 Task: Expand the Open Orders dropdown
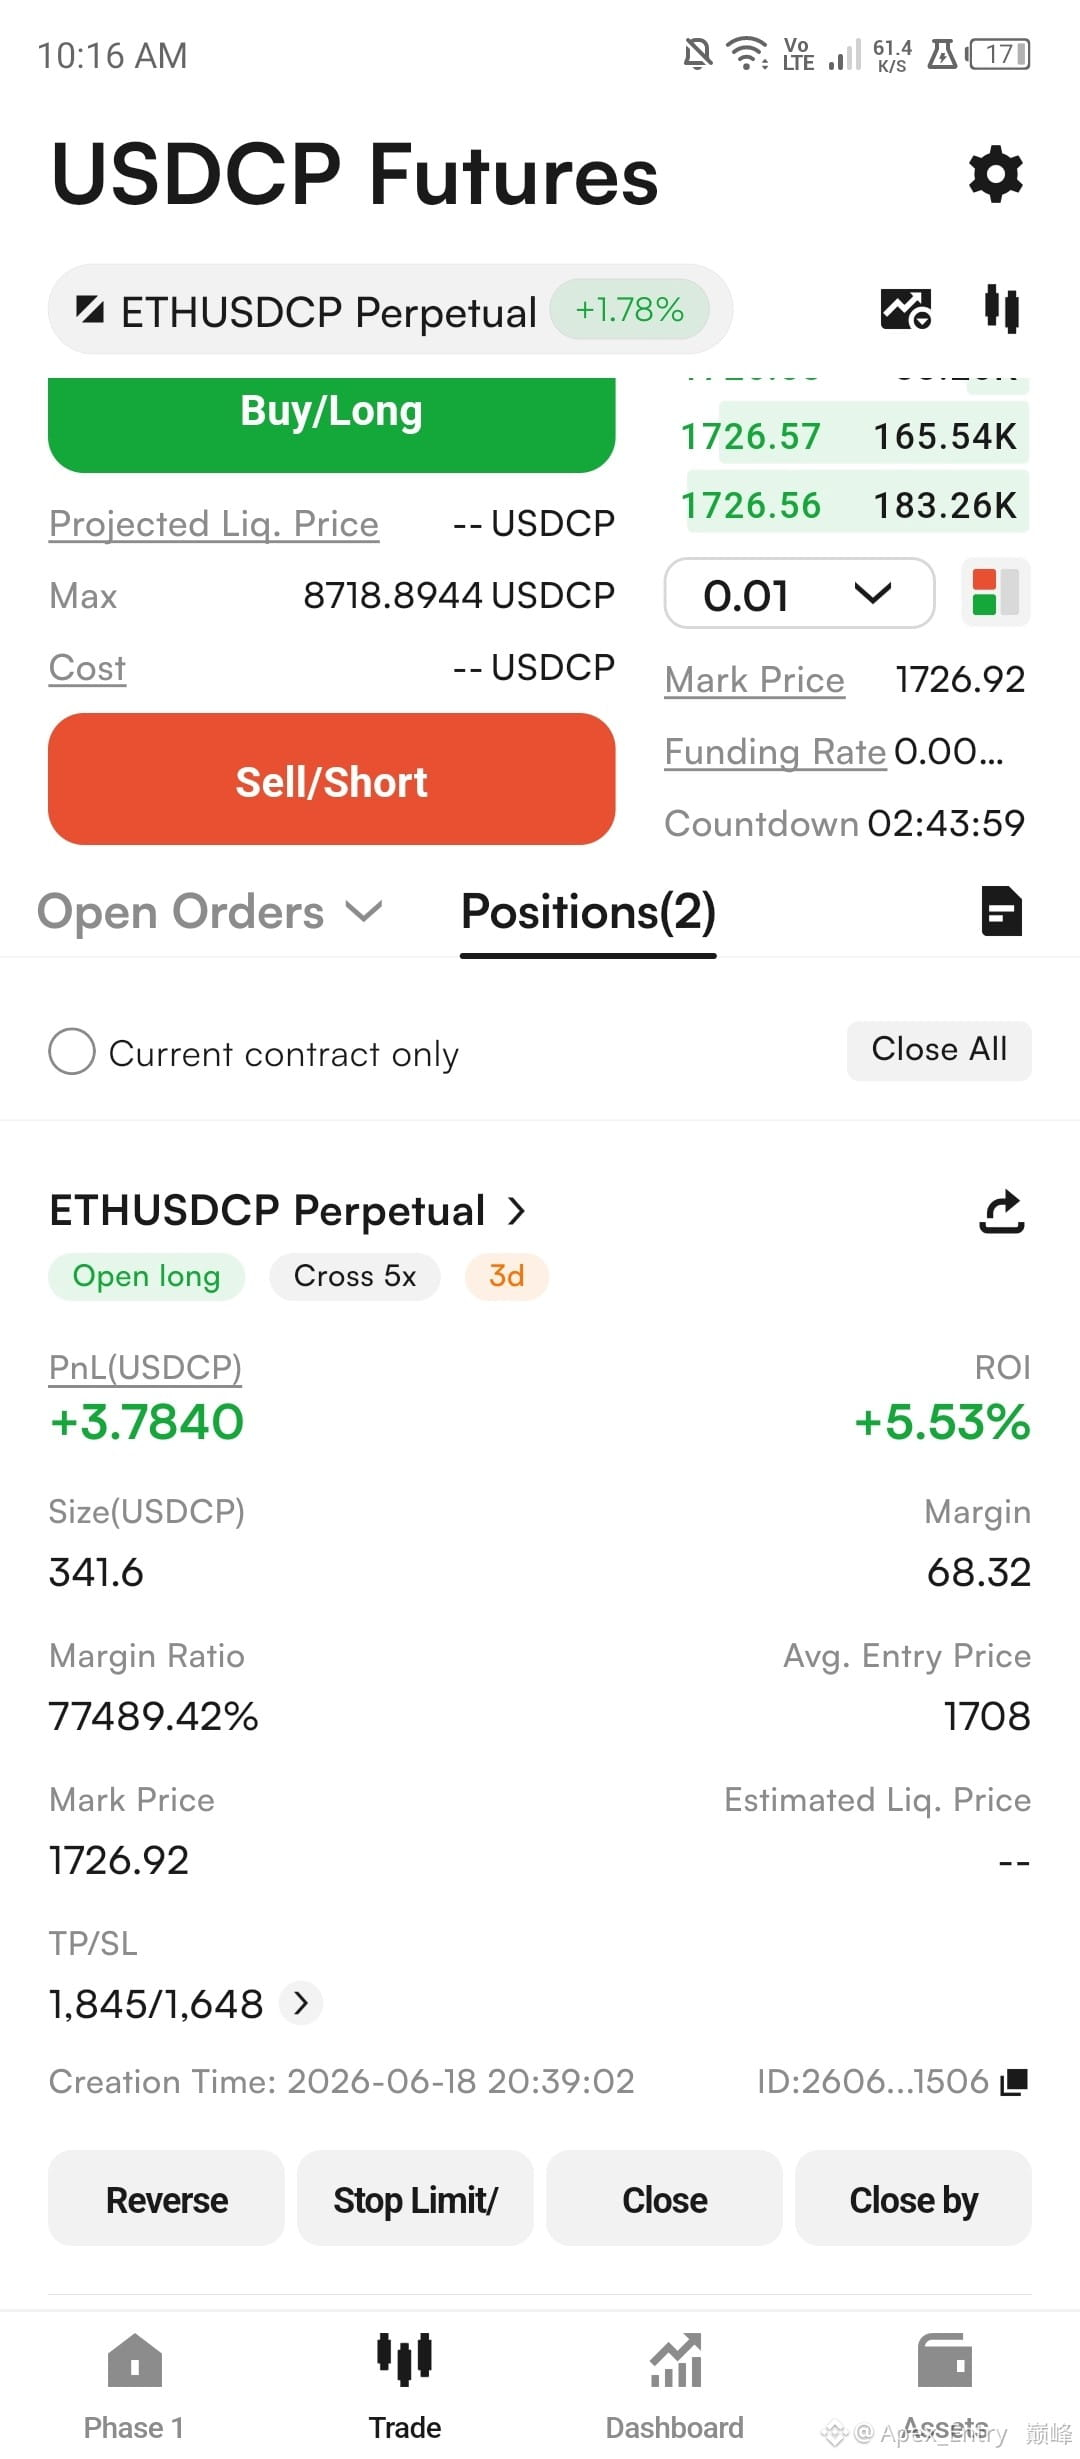pos(210,912)
